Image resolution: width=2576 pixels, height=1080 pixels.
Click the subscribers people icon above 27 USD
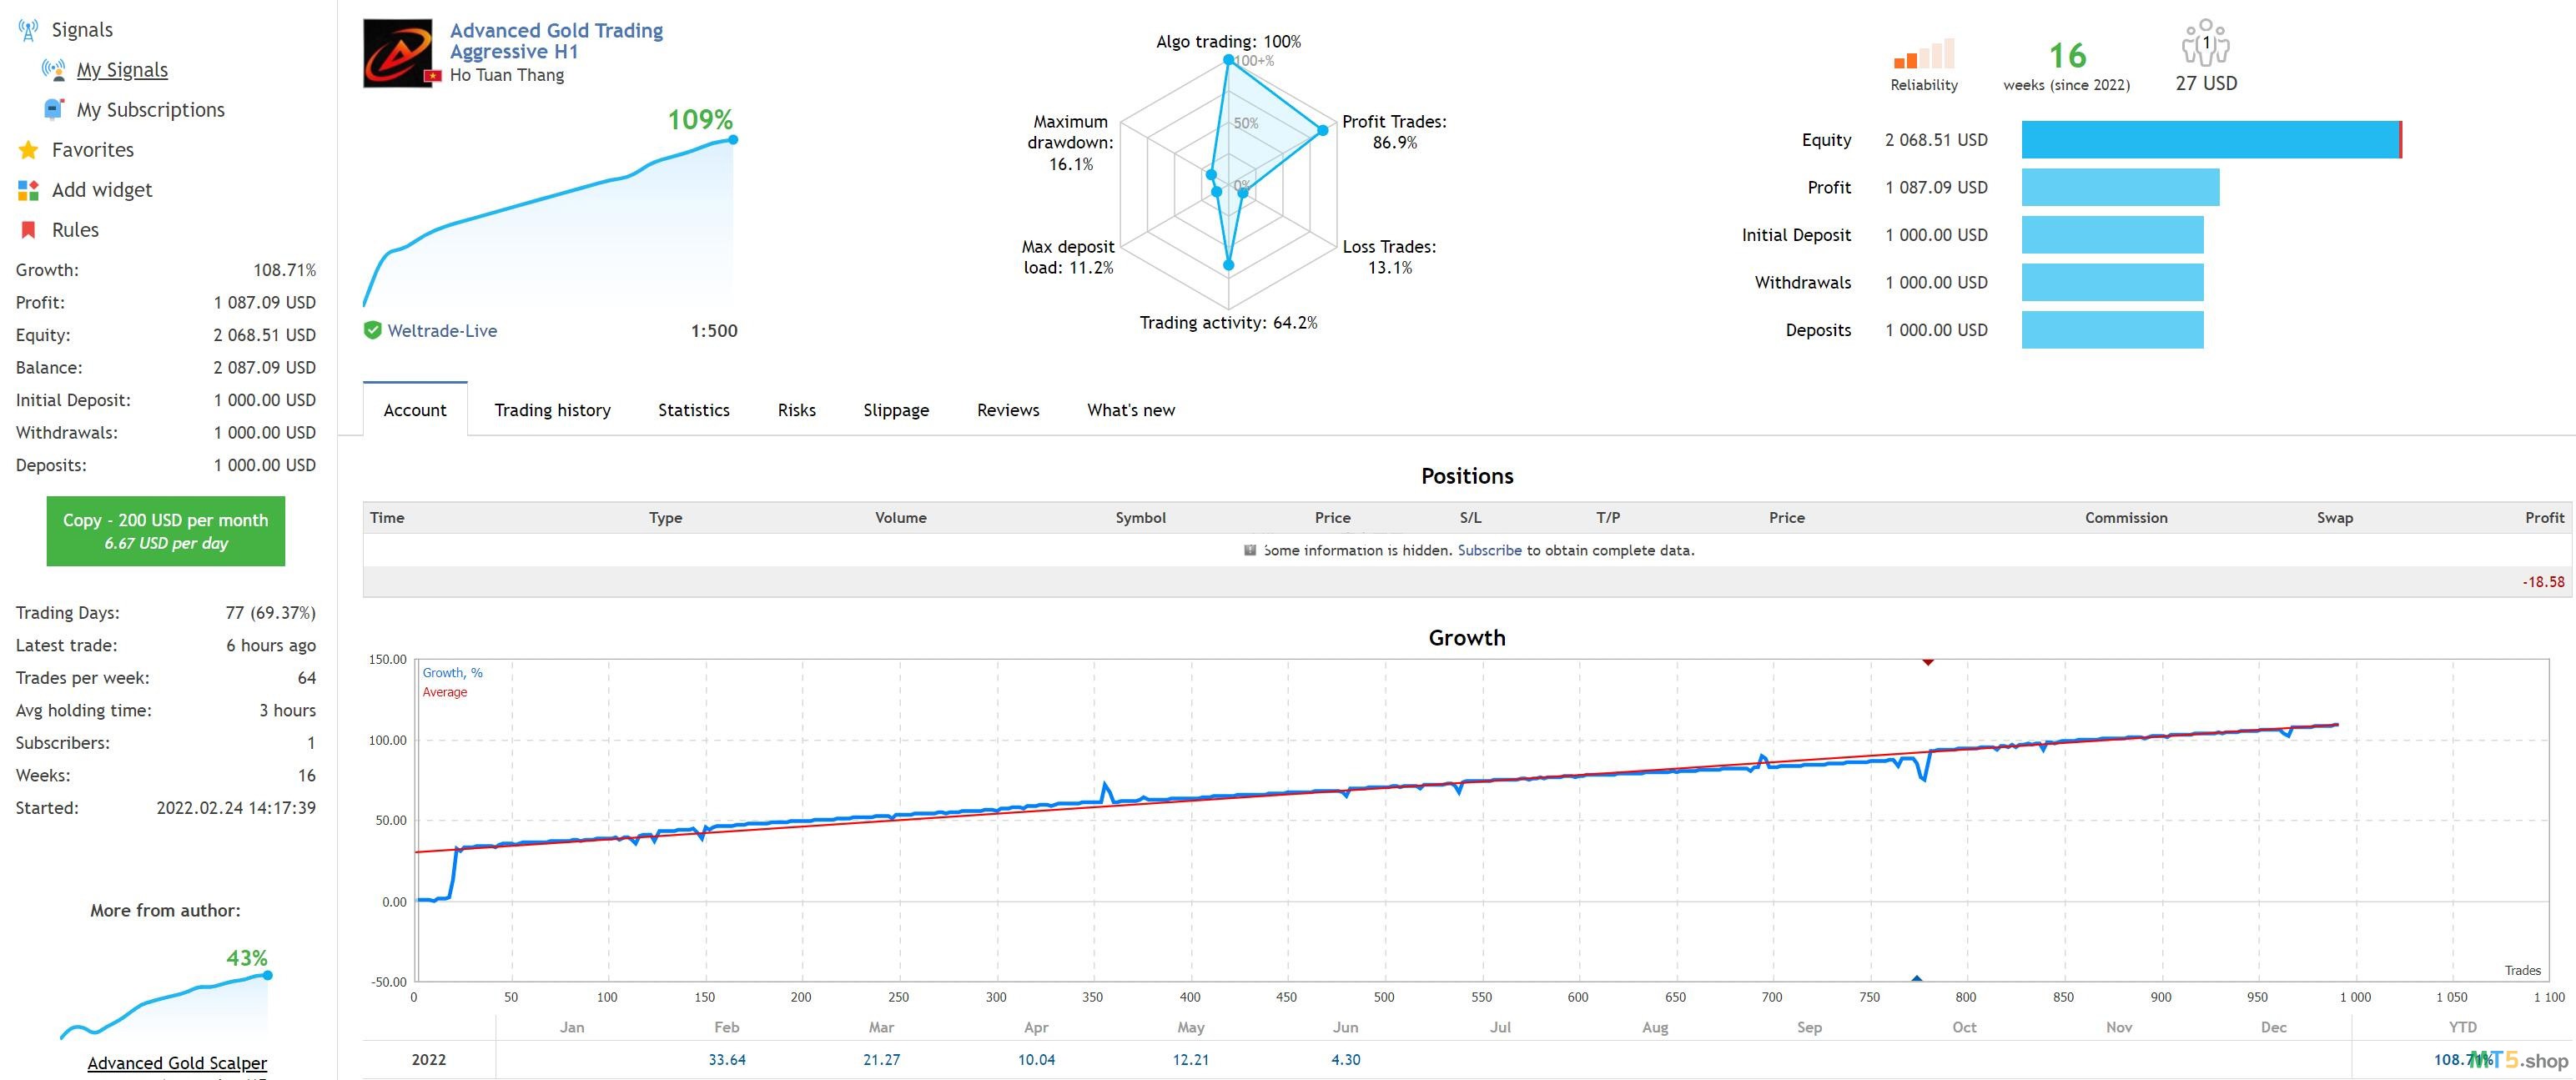click(x=2205, y=42)
